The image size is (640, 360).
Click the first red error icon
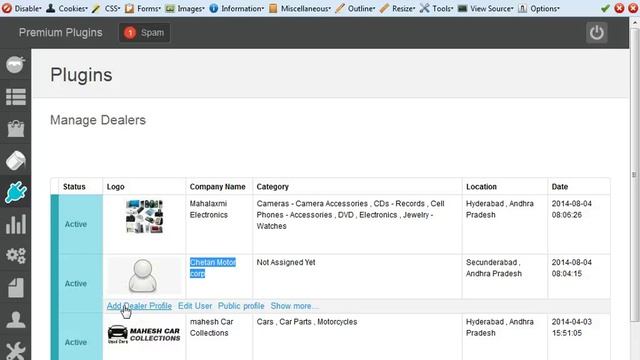coord(619,8)
